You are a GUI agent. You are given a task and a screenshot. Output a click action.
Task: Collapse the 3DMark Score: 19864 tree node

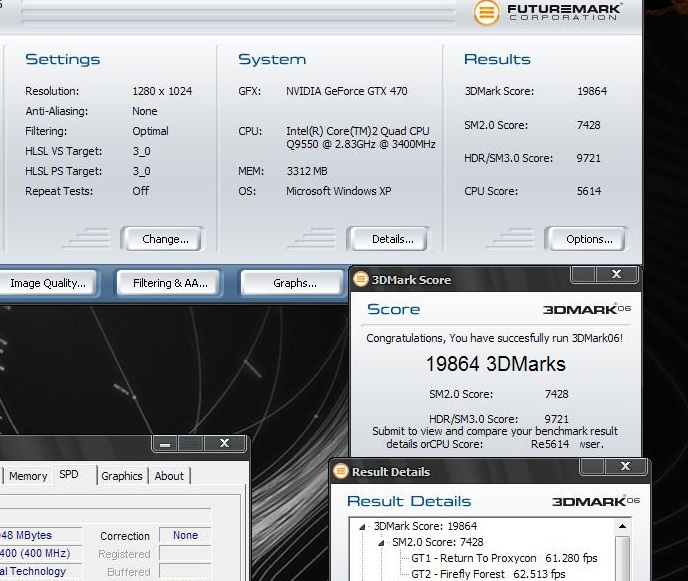pos(362,527)
